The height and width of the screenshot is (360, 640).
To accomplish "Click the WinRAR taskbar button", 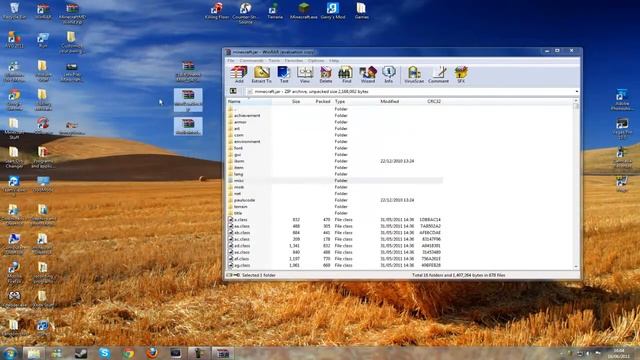I will point(223,353).
